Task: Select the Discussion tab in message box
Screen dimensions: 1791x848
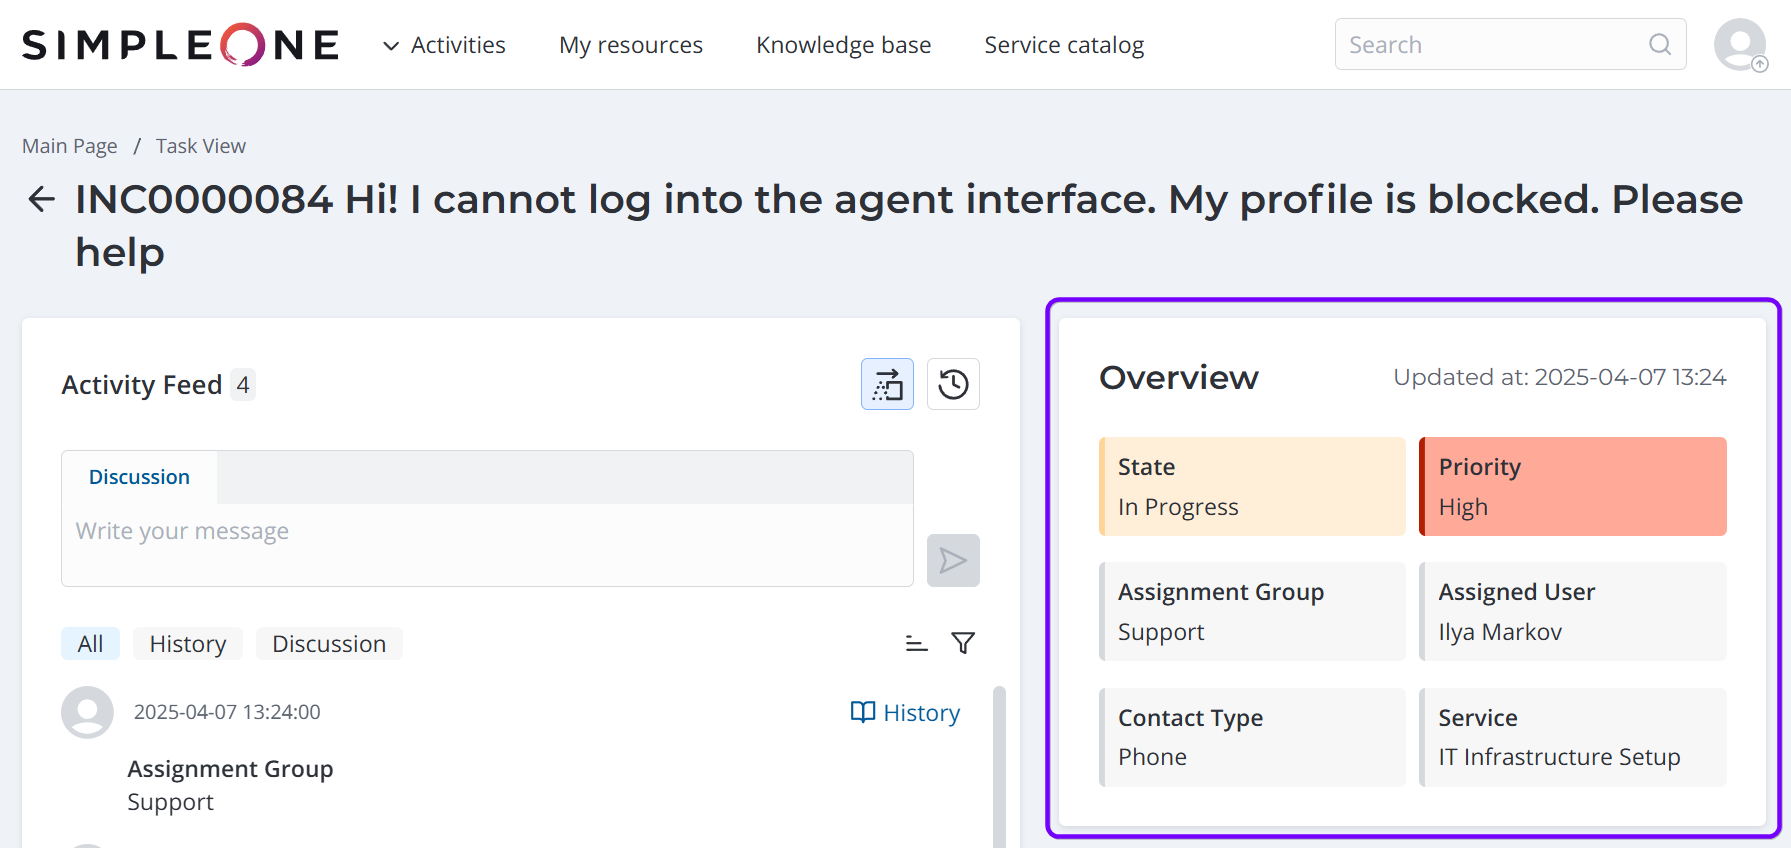Action: pos(139,477)
